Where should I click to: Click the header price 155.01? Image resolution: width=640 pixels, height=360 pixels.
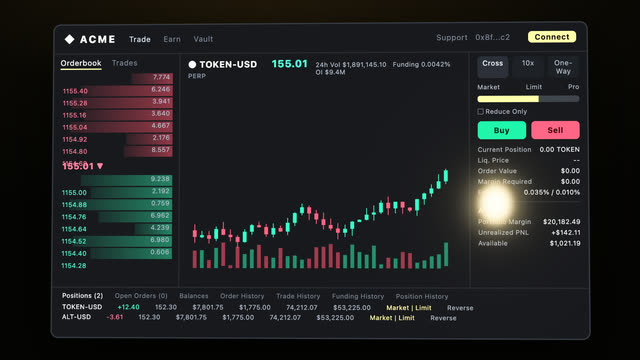[289, 64]
